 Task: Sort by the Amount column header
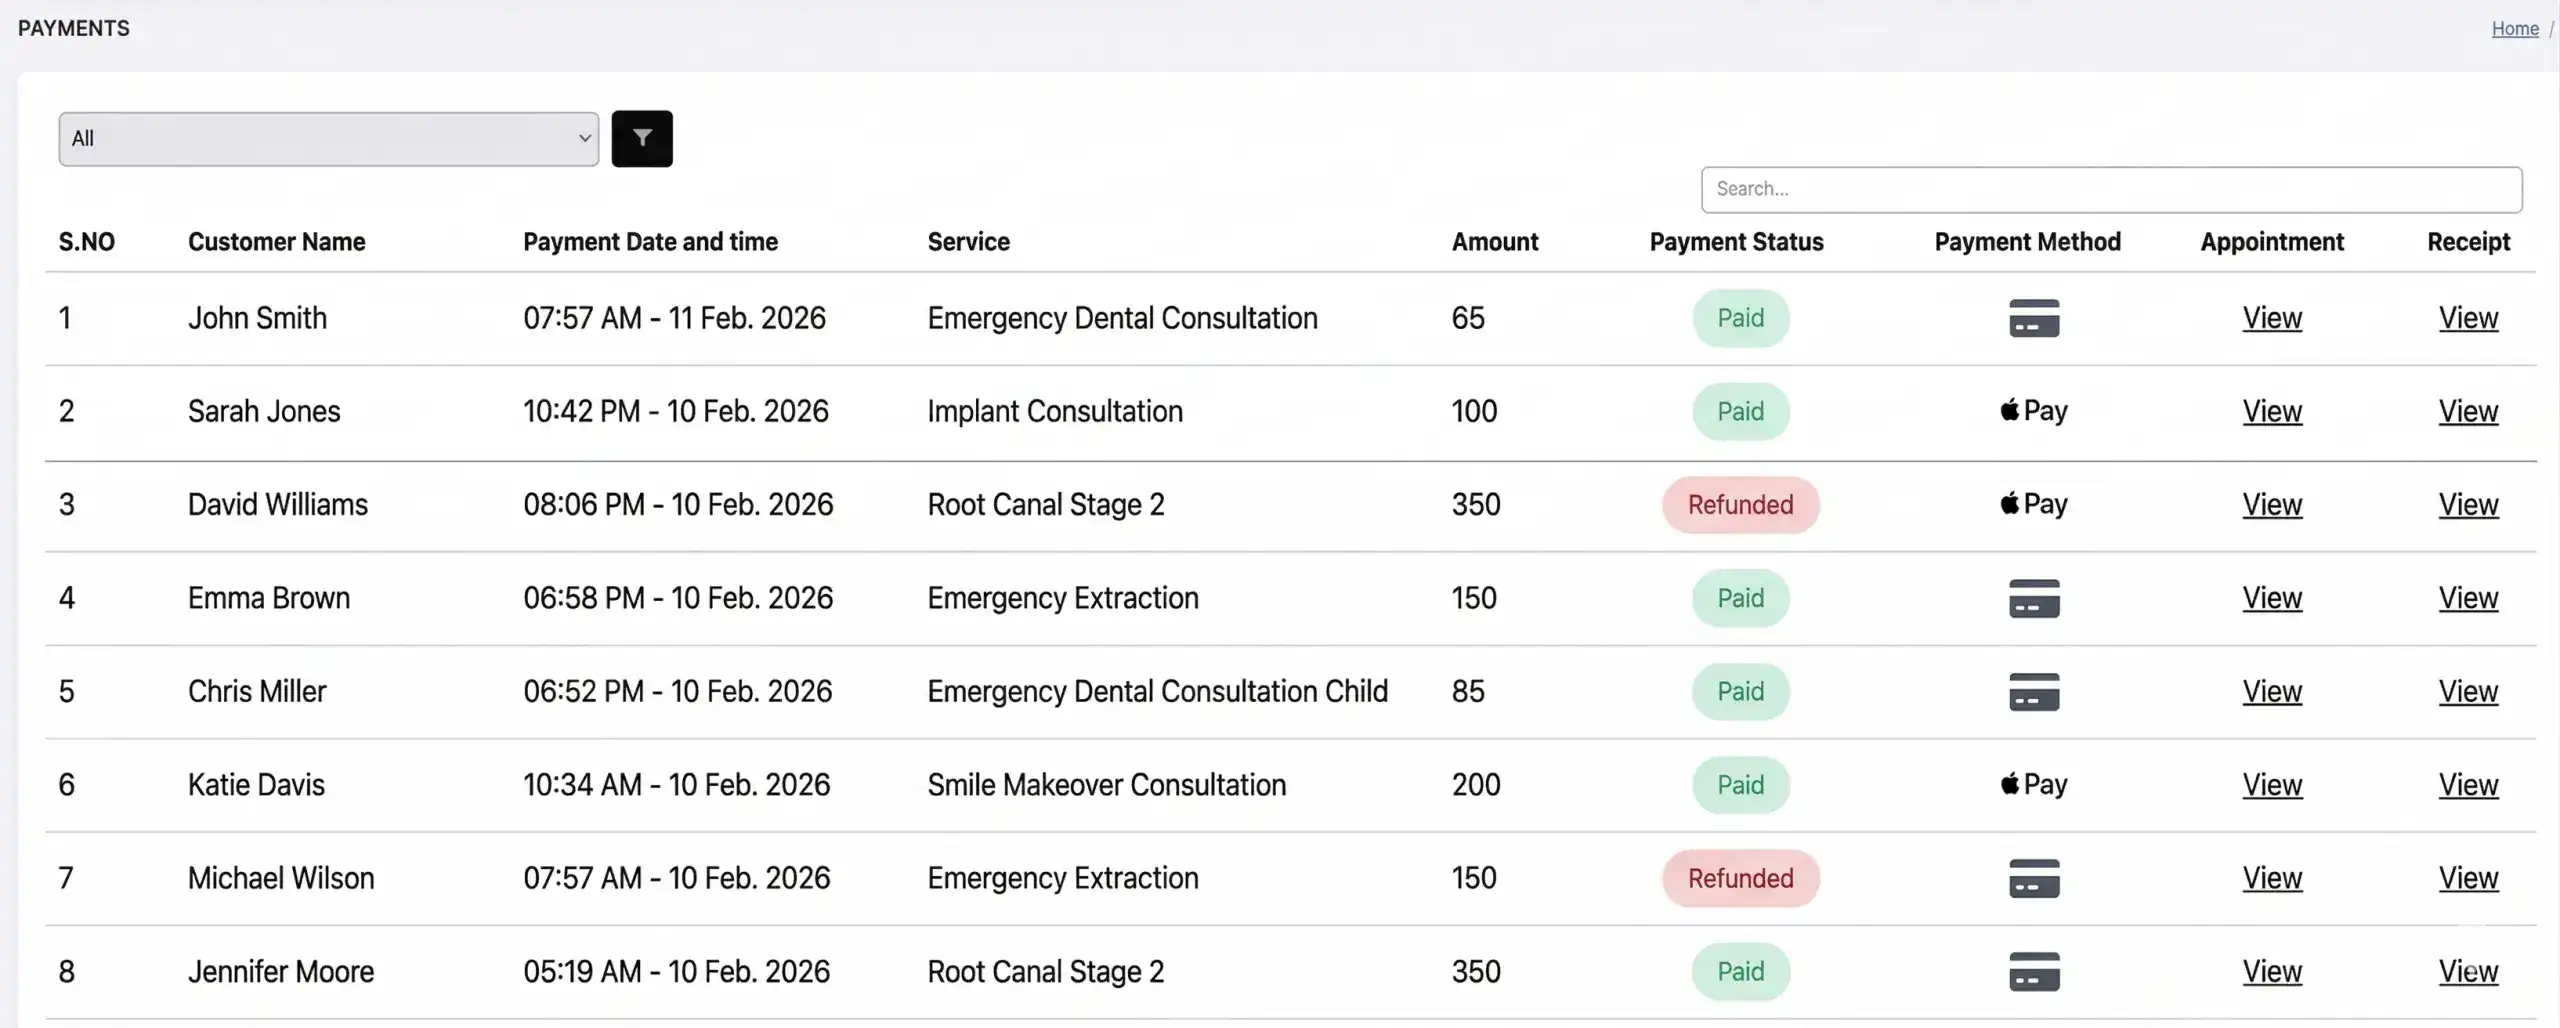[1494, 241]
